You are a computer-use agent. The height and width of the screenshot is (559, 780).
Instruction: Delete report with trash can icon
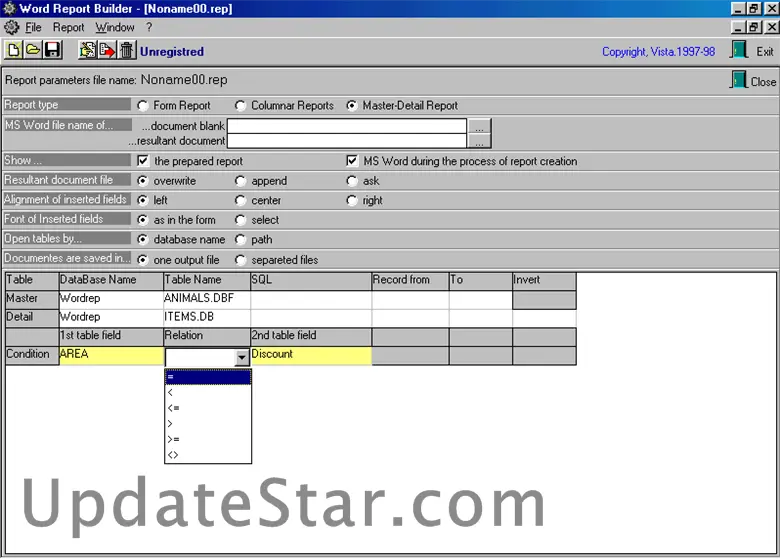[126, 50]
